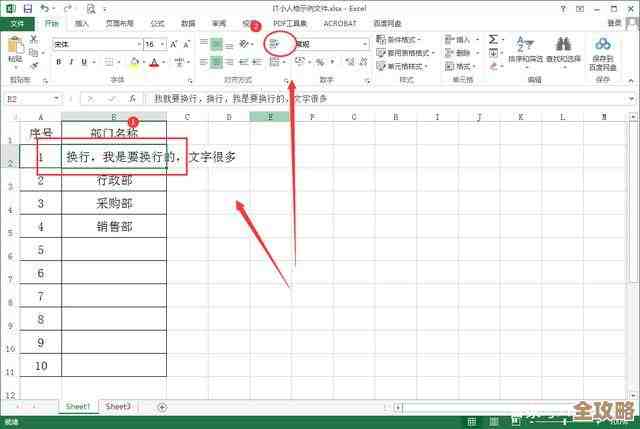Open the font settings dialog launcher
The image size is (640, 429).
pos(190,81)
